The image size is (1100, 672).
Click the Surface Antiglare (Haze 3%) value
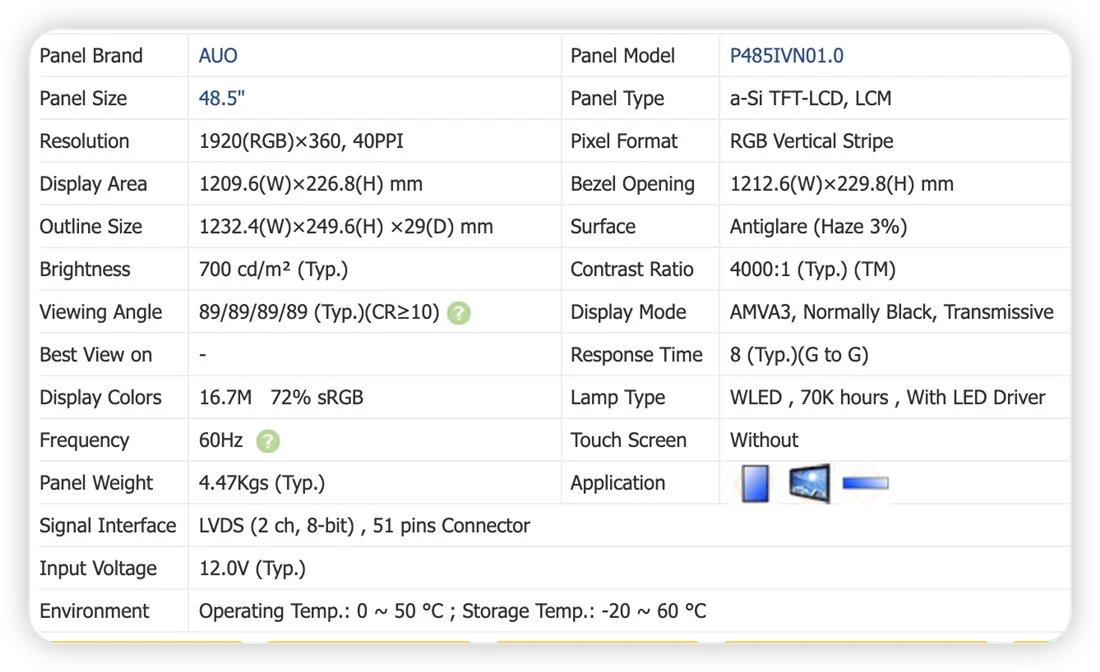click(x=818, y=227)
